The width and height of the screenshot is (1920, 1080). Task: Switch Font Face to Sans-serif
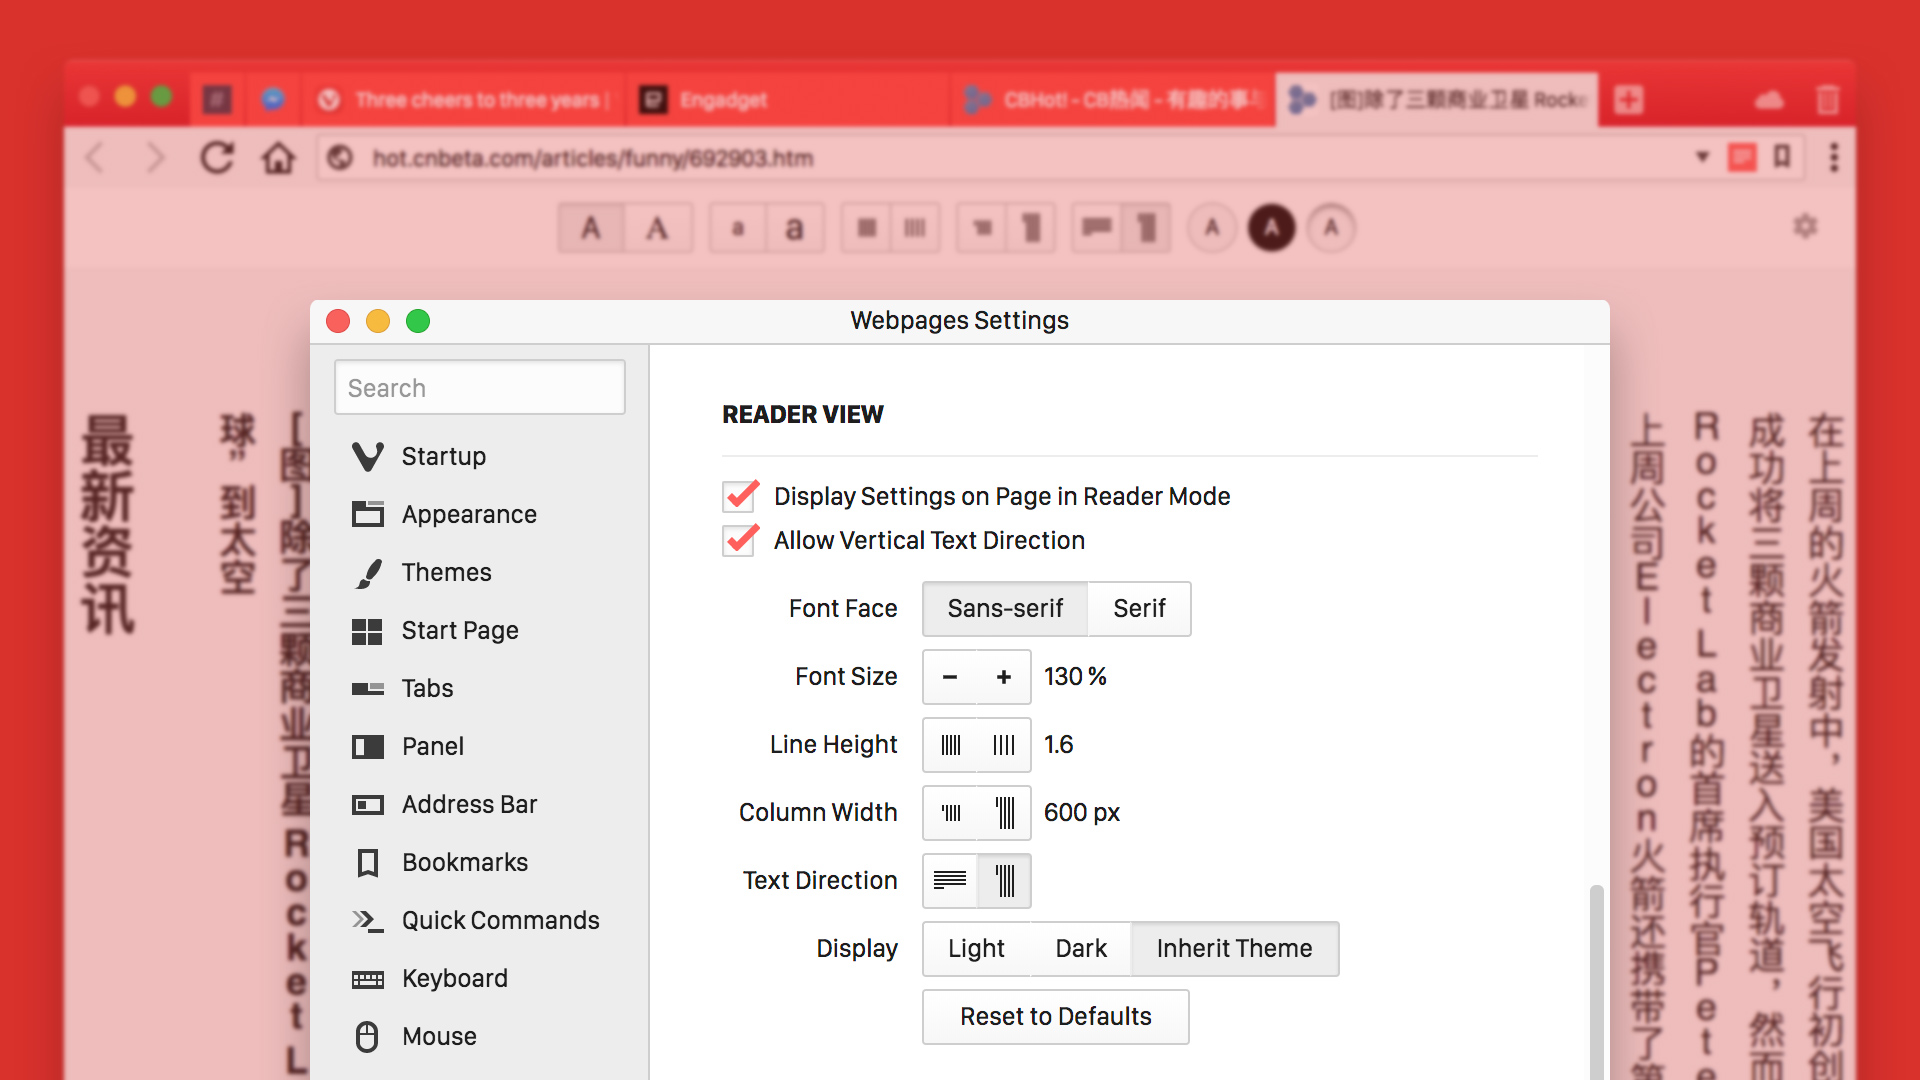click(x=1006, y=608)
